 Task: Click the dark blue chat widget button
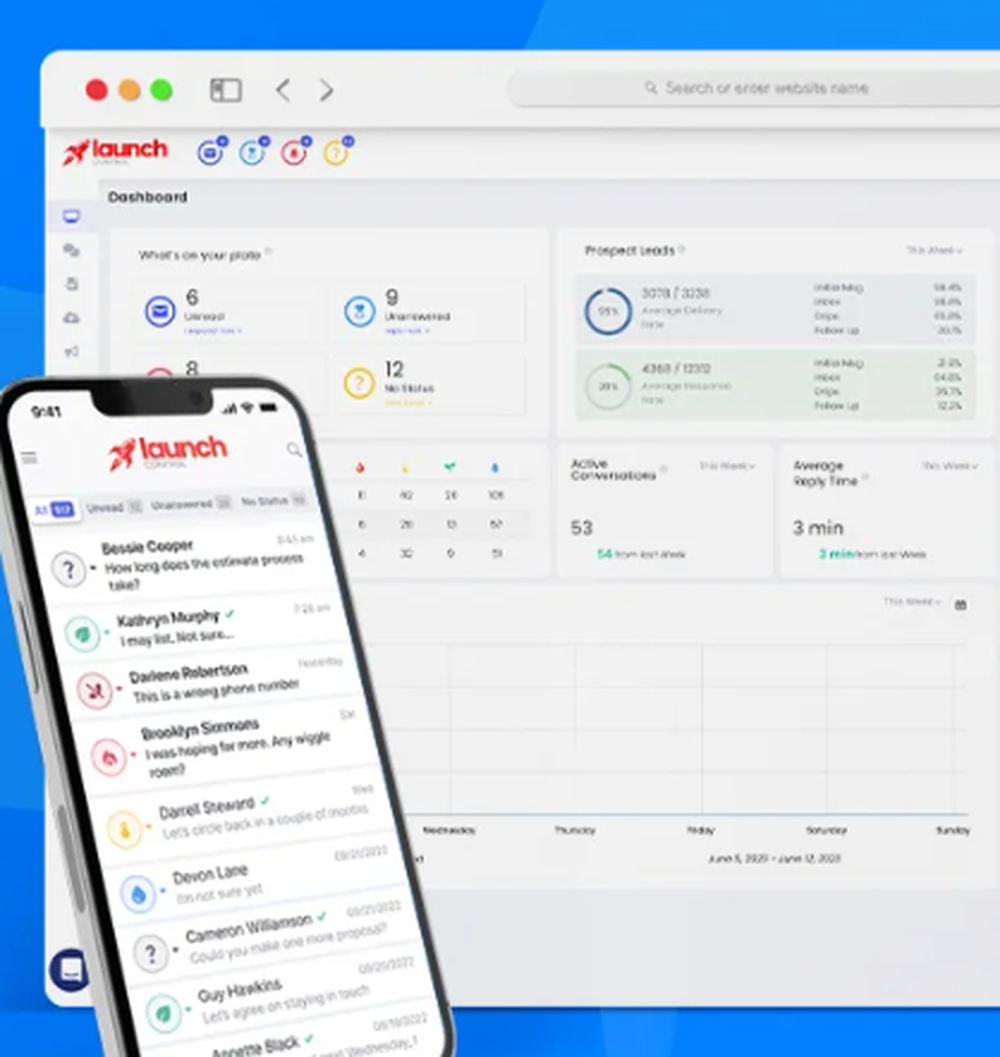point(69,970)
